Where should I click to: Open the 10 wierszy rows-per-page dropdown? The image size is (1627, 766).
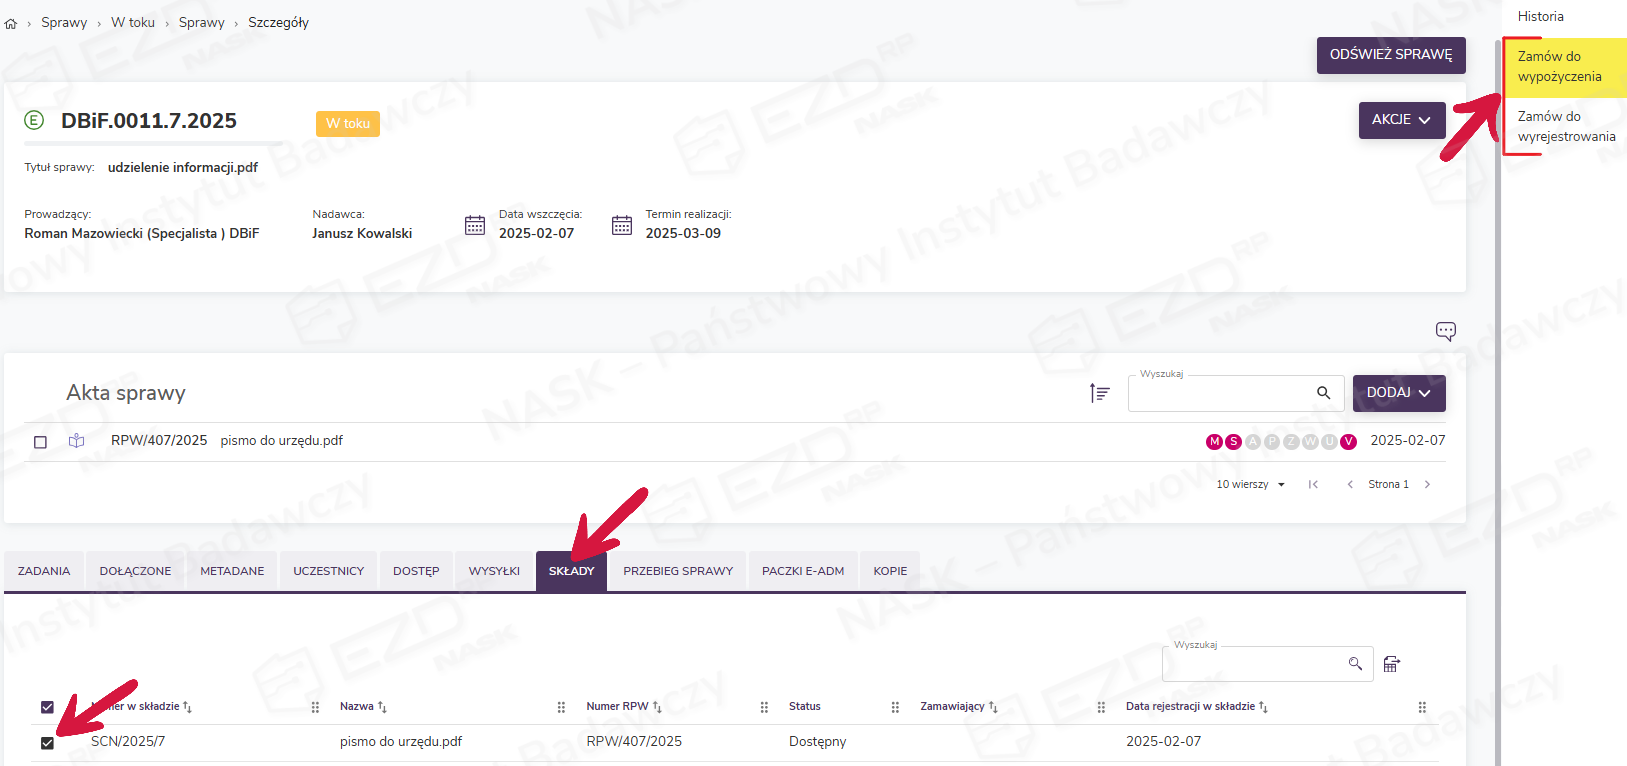tap(1250, 485)
